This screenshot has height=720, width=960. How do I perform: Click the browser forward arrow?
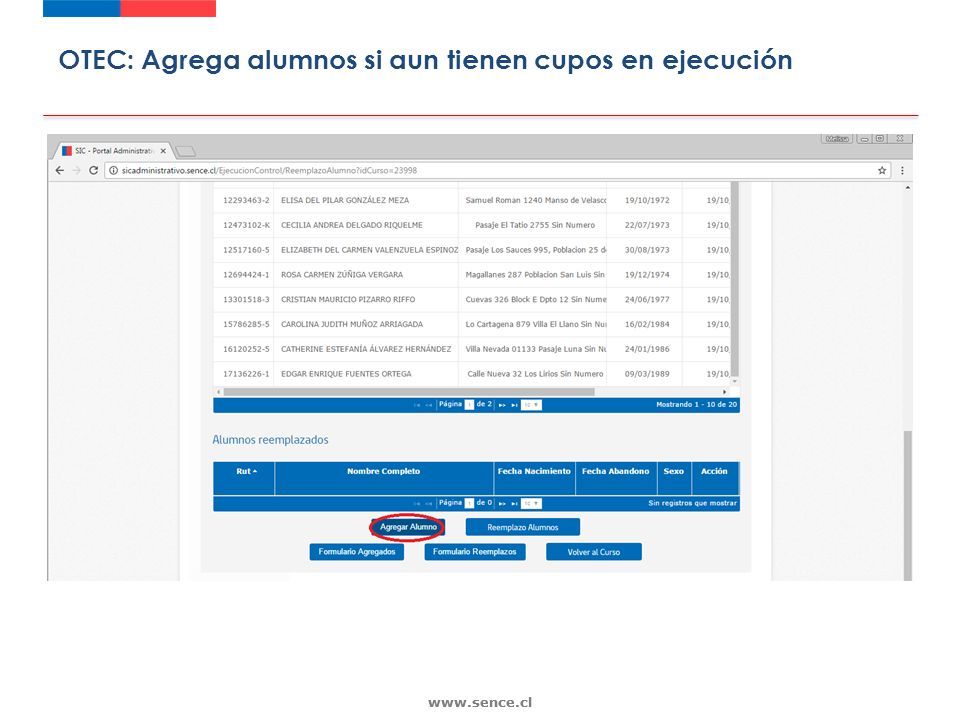(x=77, y=170)
